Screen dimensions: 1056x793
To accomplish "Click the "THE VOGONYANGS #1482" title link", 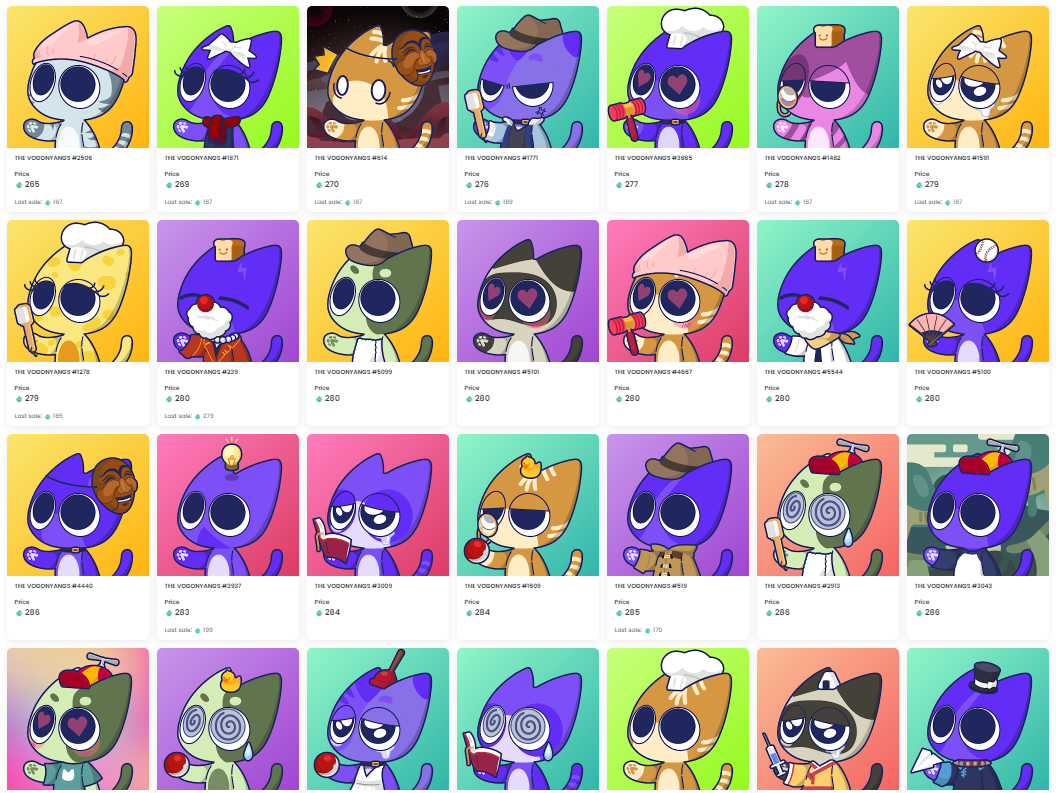I will 802,158.
